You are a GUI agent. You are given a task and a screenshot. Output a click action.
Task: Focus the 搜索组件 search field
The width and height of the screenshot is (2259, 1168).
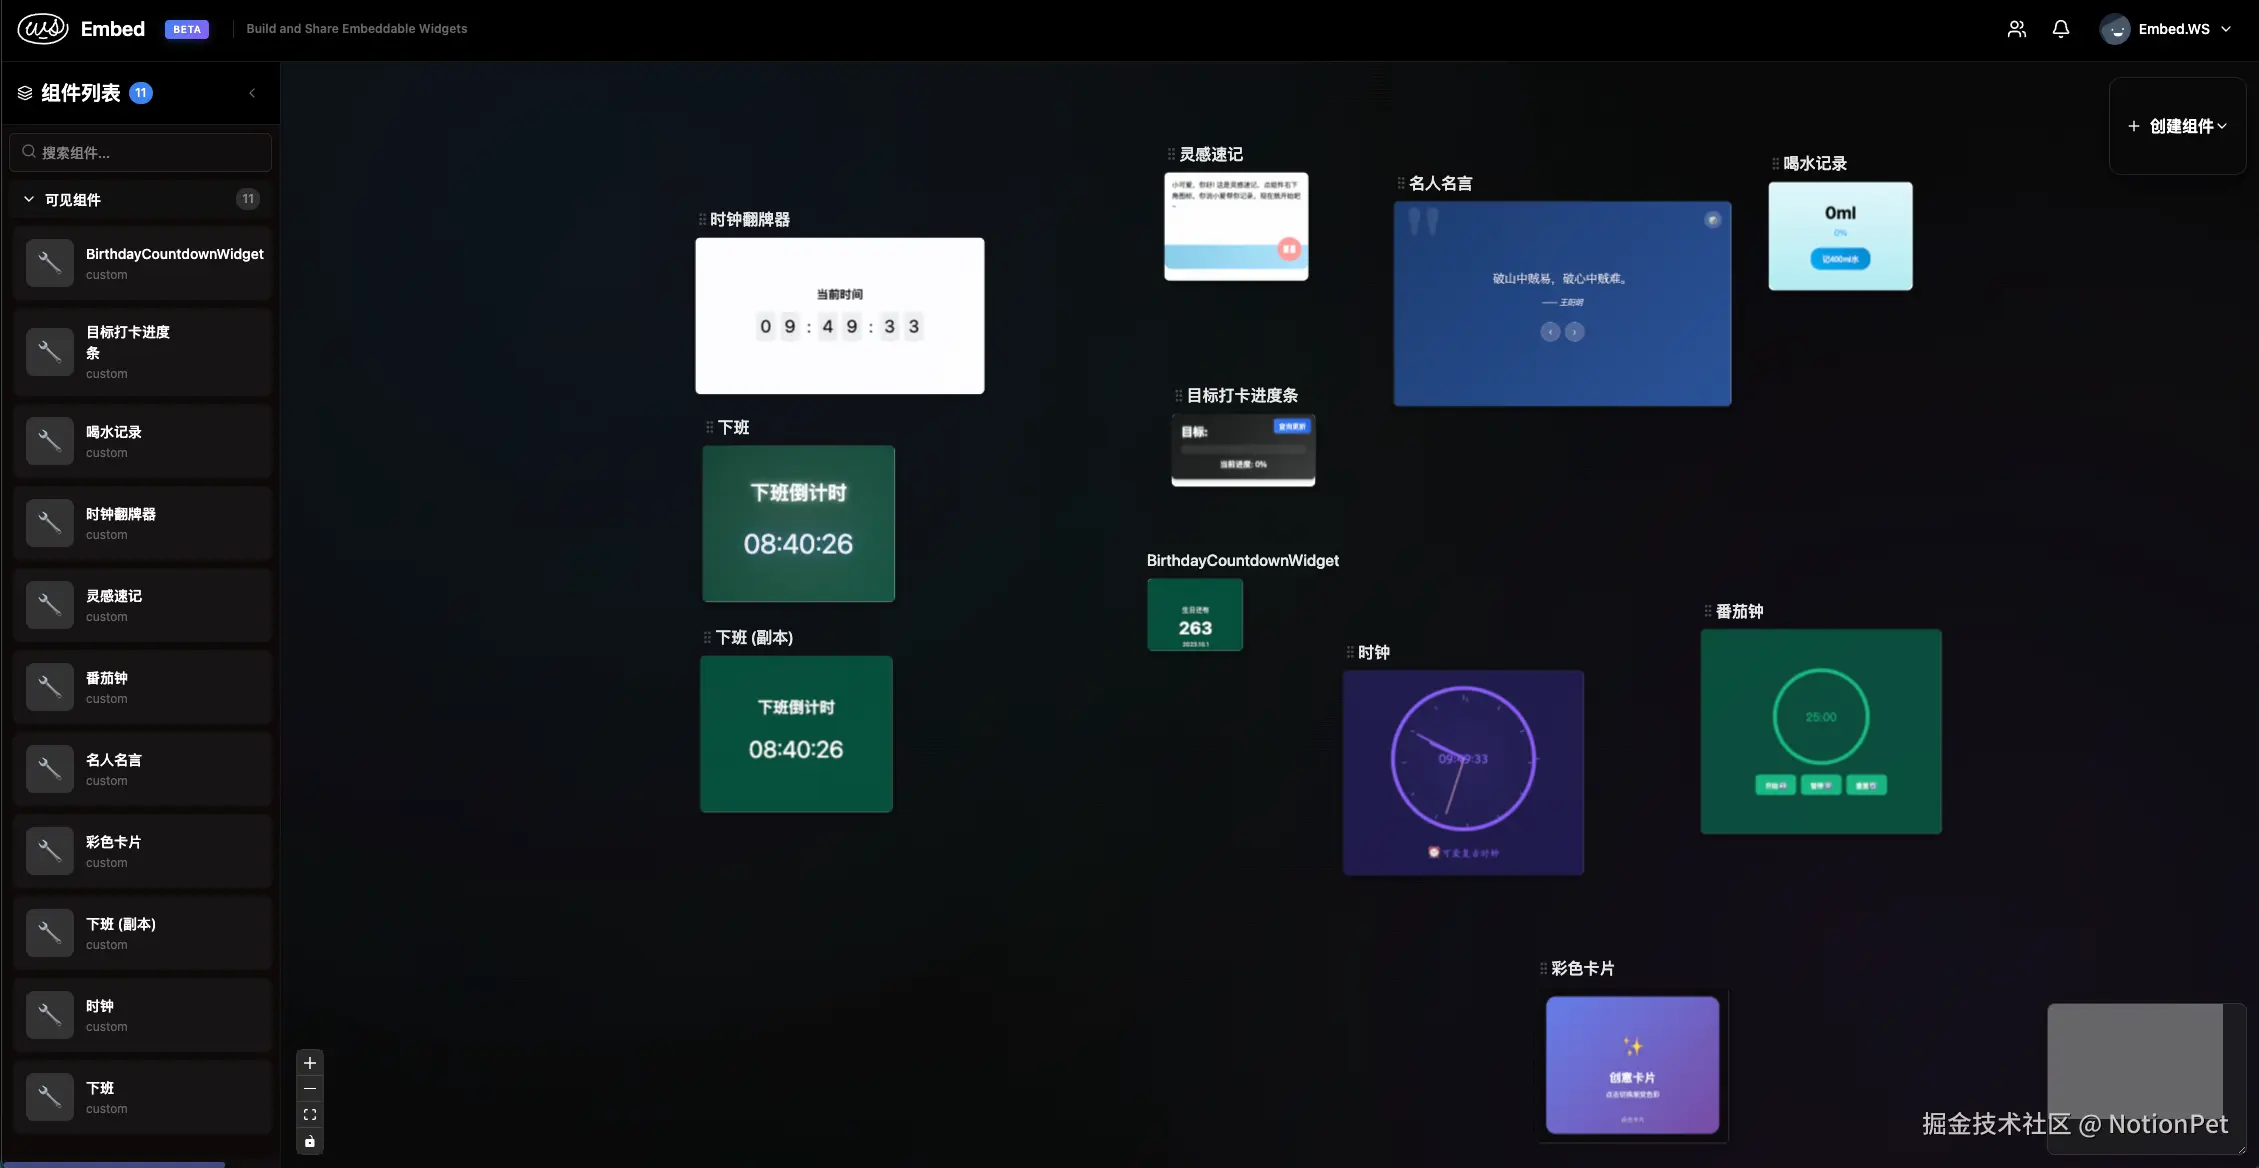(141, 153)
